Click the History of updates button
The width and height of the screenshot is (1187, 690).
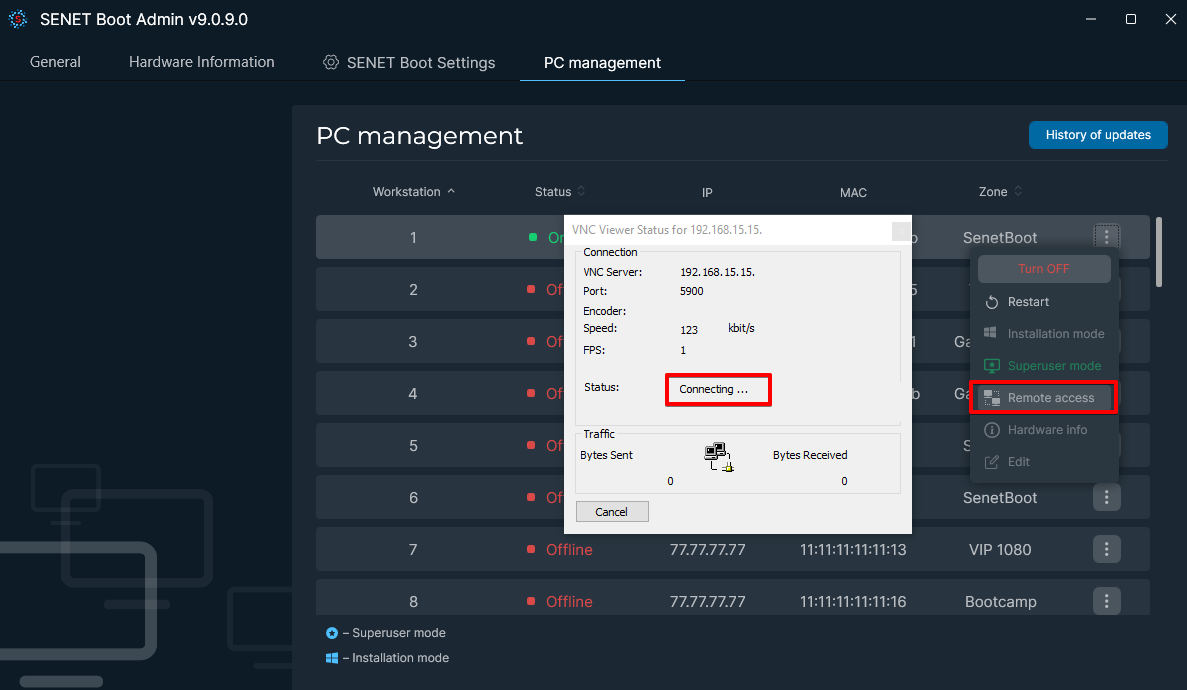point(1098,134)
